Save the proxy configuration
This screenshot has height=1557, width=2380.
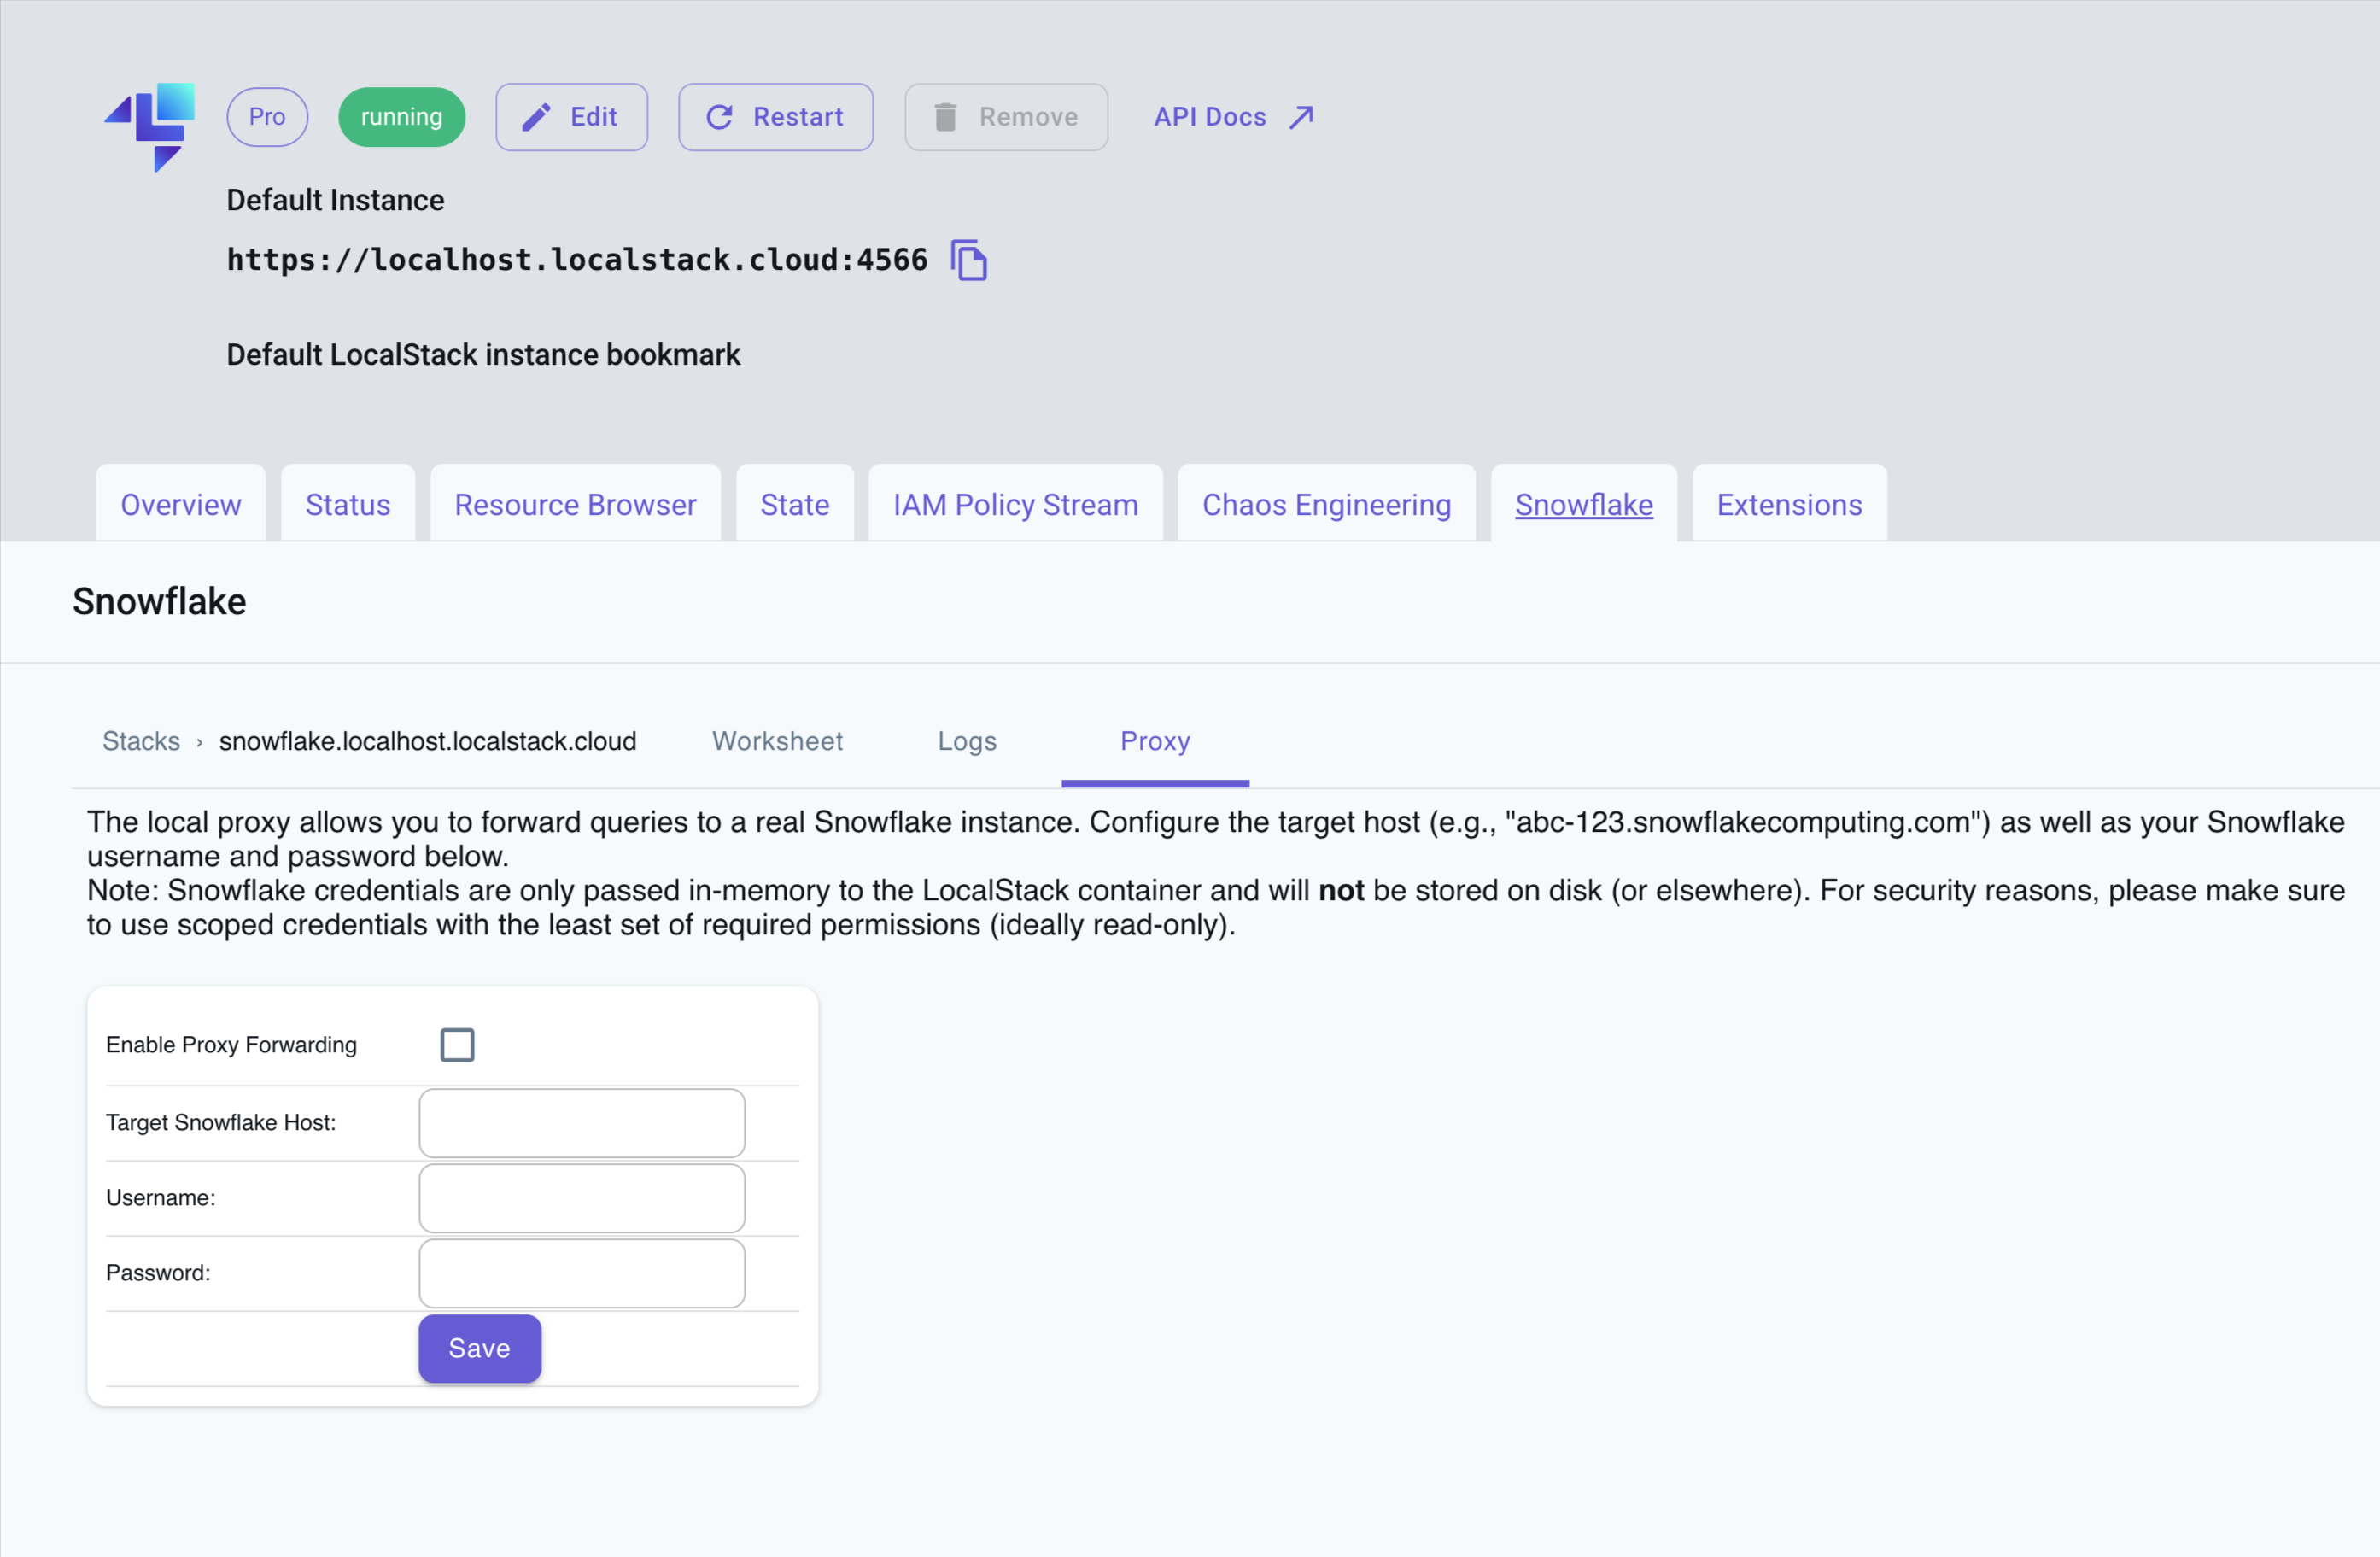click(479, 1348)
